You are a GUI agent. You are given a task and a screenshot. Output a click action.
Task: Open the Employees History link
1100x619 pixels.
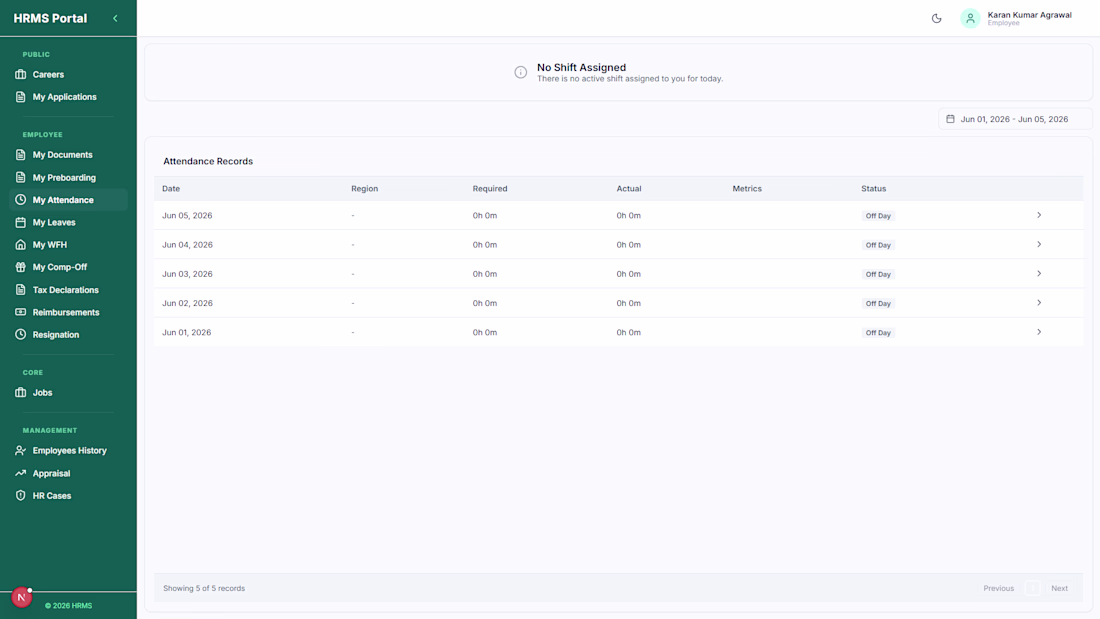(68, 451)
